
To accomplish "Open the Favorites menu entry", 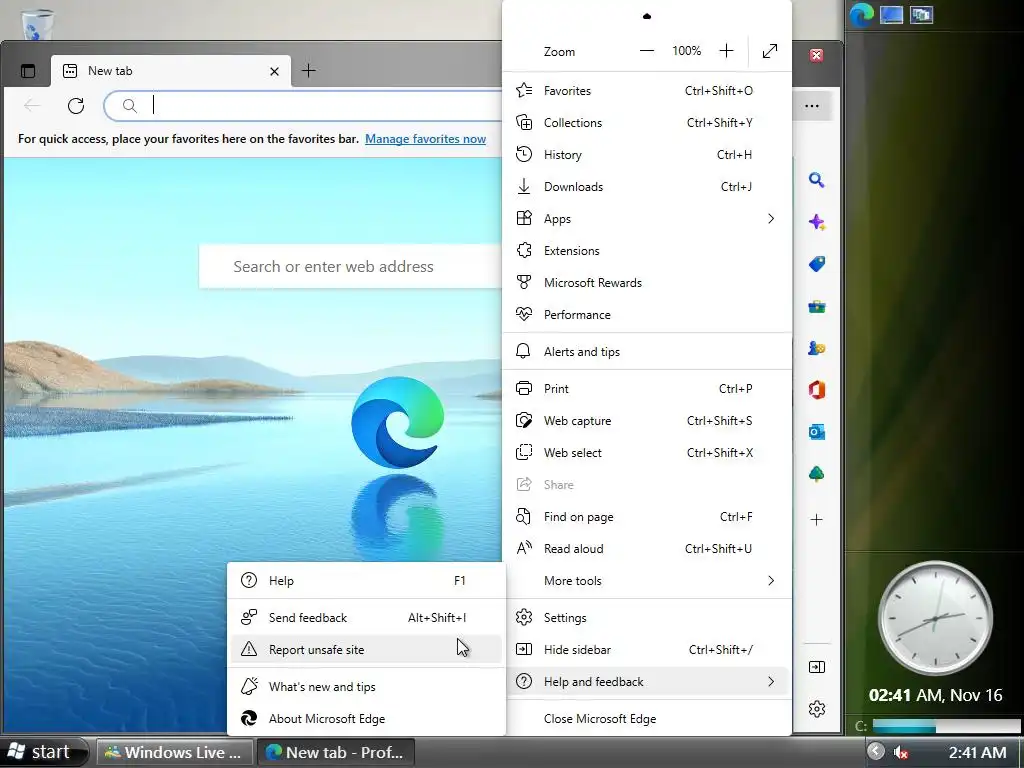I will (x=647, y=91).
